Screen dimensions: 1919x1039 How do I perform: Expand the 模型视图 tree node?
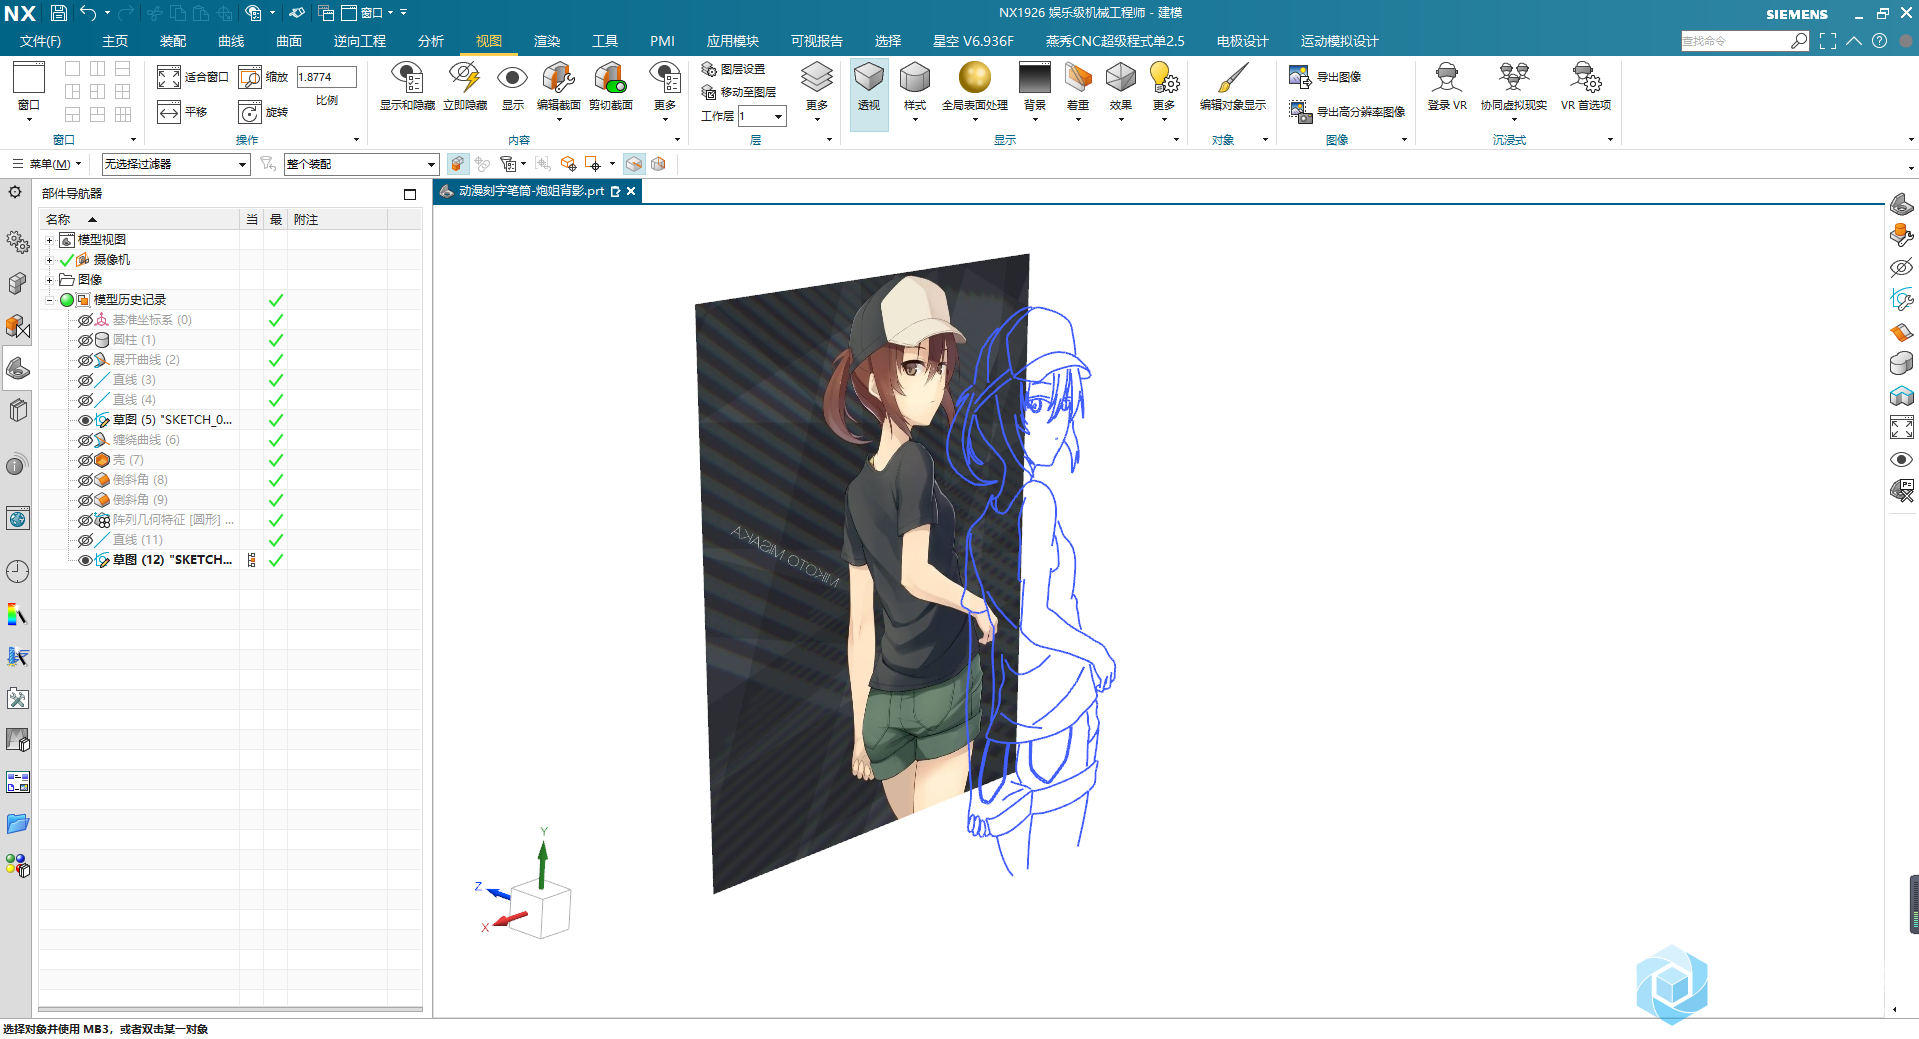(x=49, y=240)
